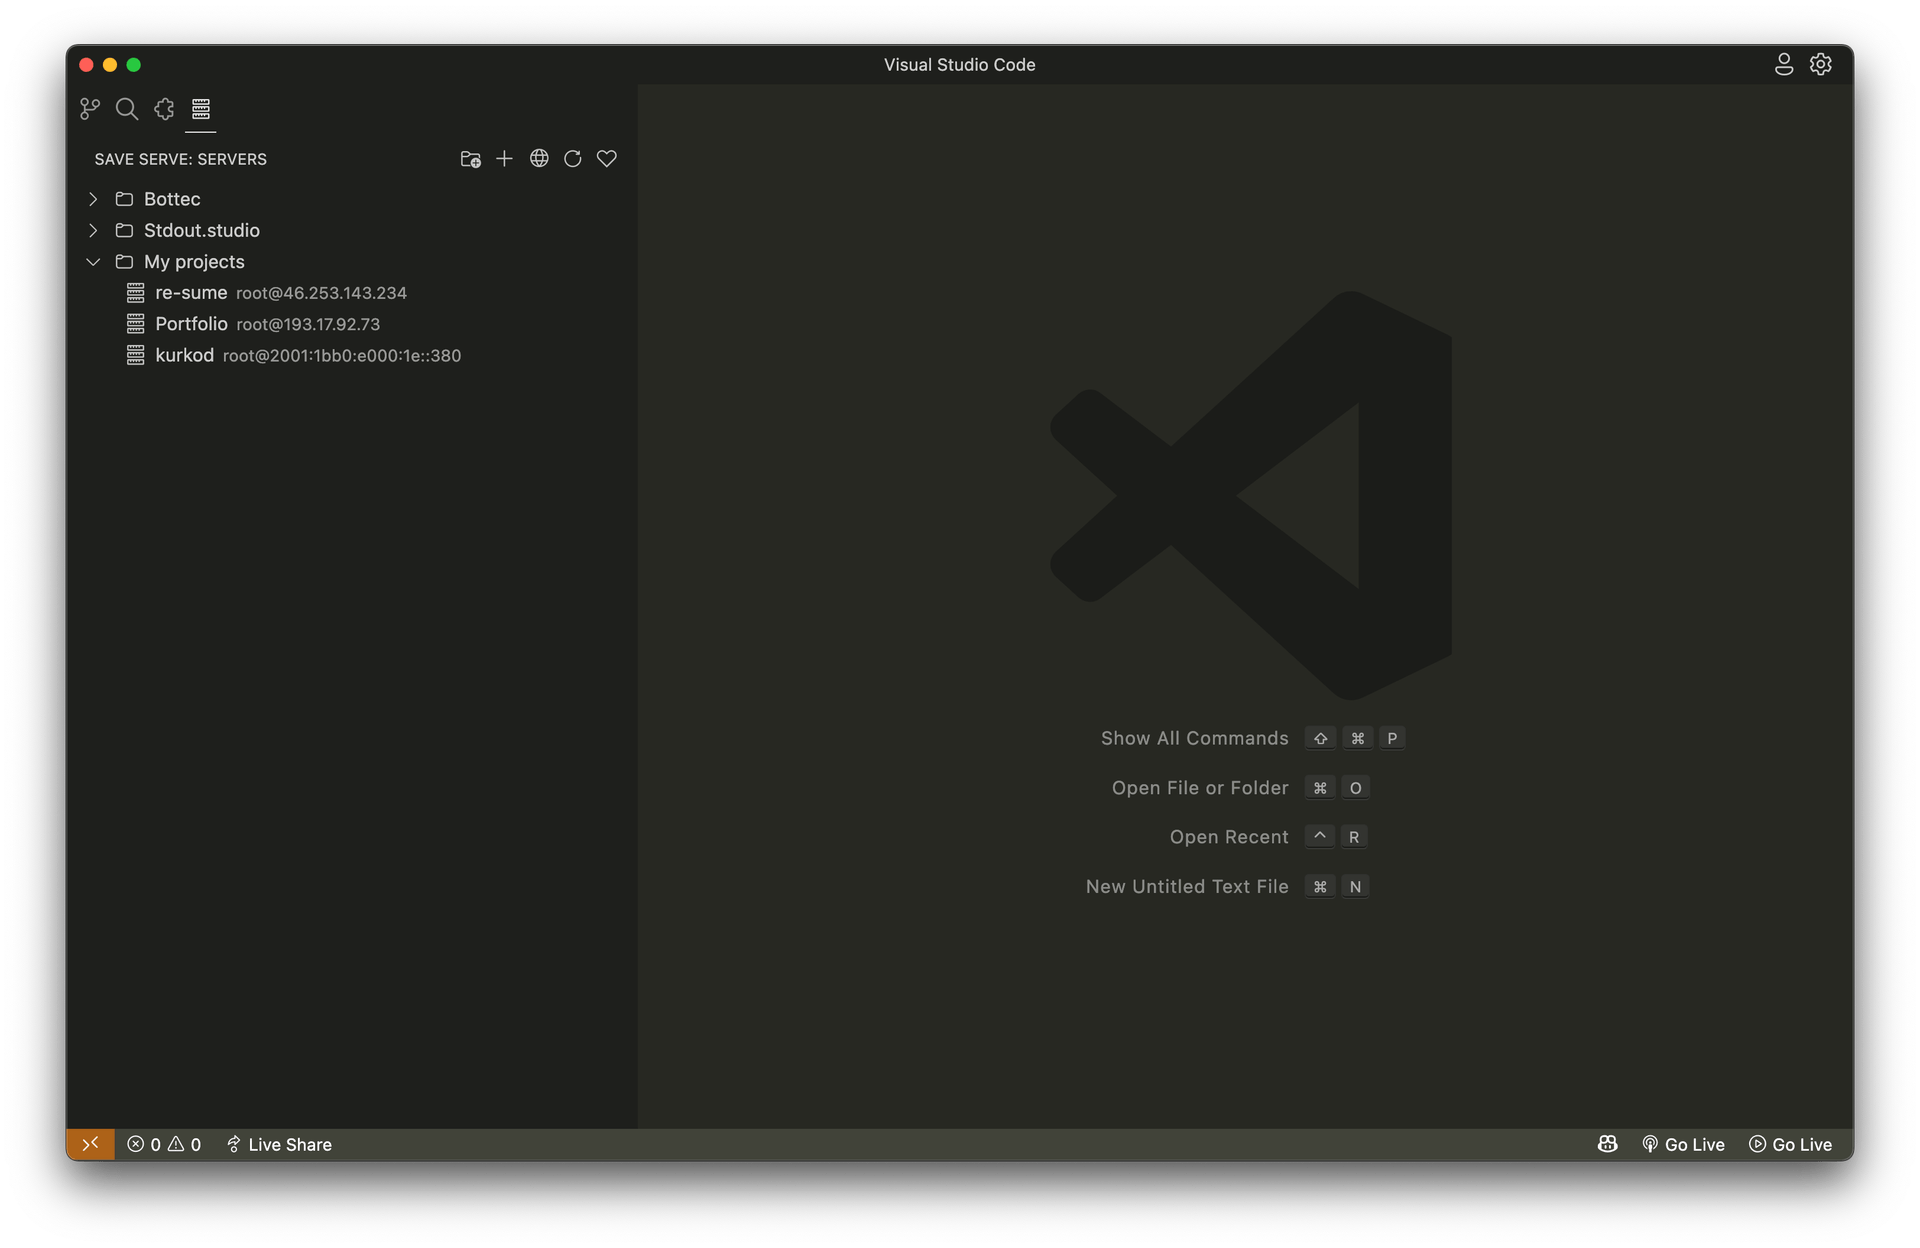Viewport: 1920px width, 1248px height.
Task: Add a new server with plus icon
Action: tap(505, 159)
